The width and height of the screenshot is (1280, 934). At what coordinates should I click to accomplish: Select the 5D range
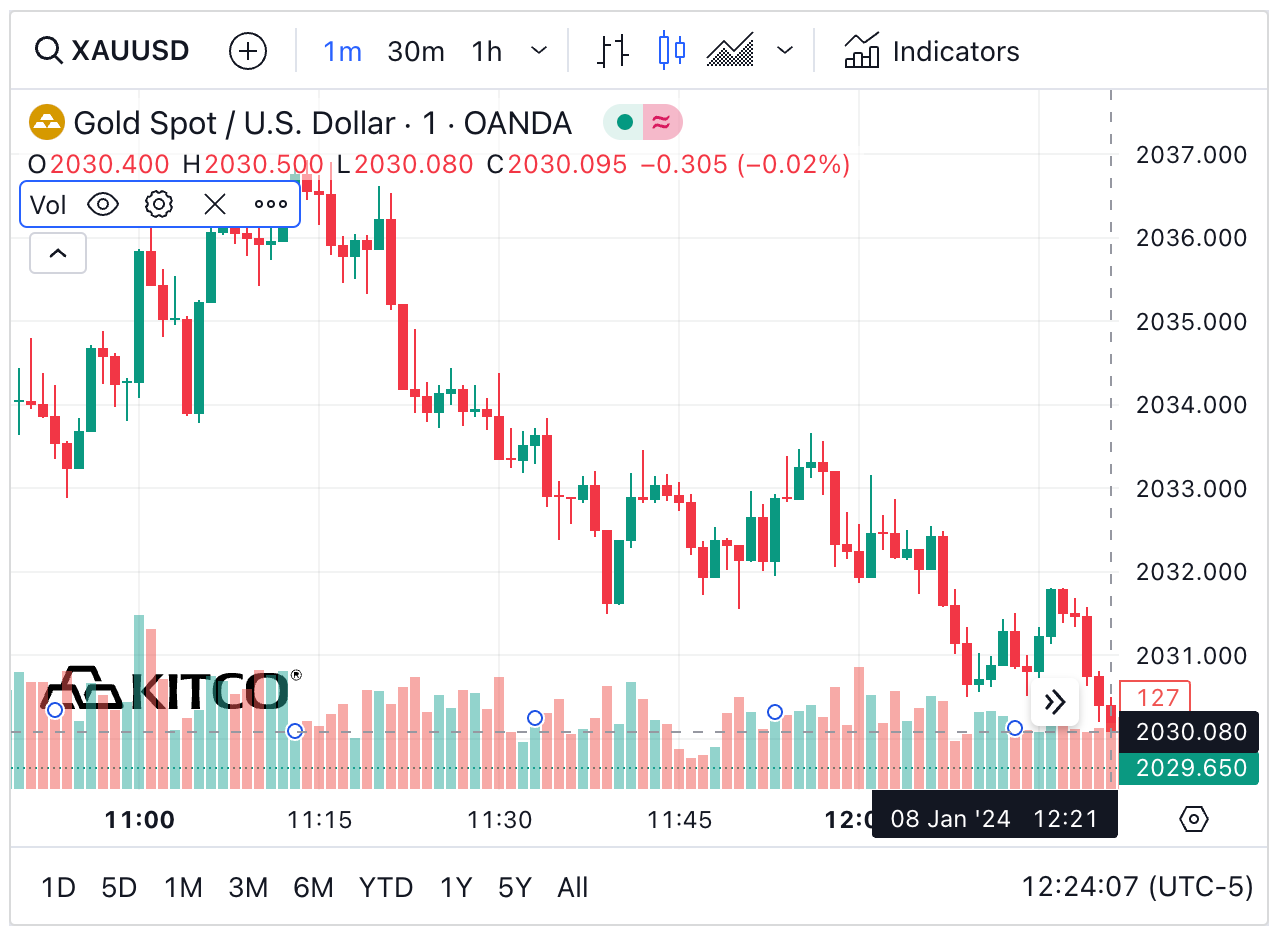coord(119,887)
